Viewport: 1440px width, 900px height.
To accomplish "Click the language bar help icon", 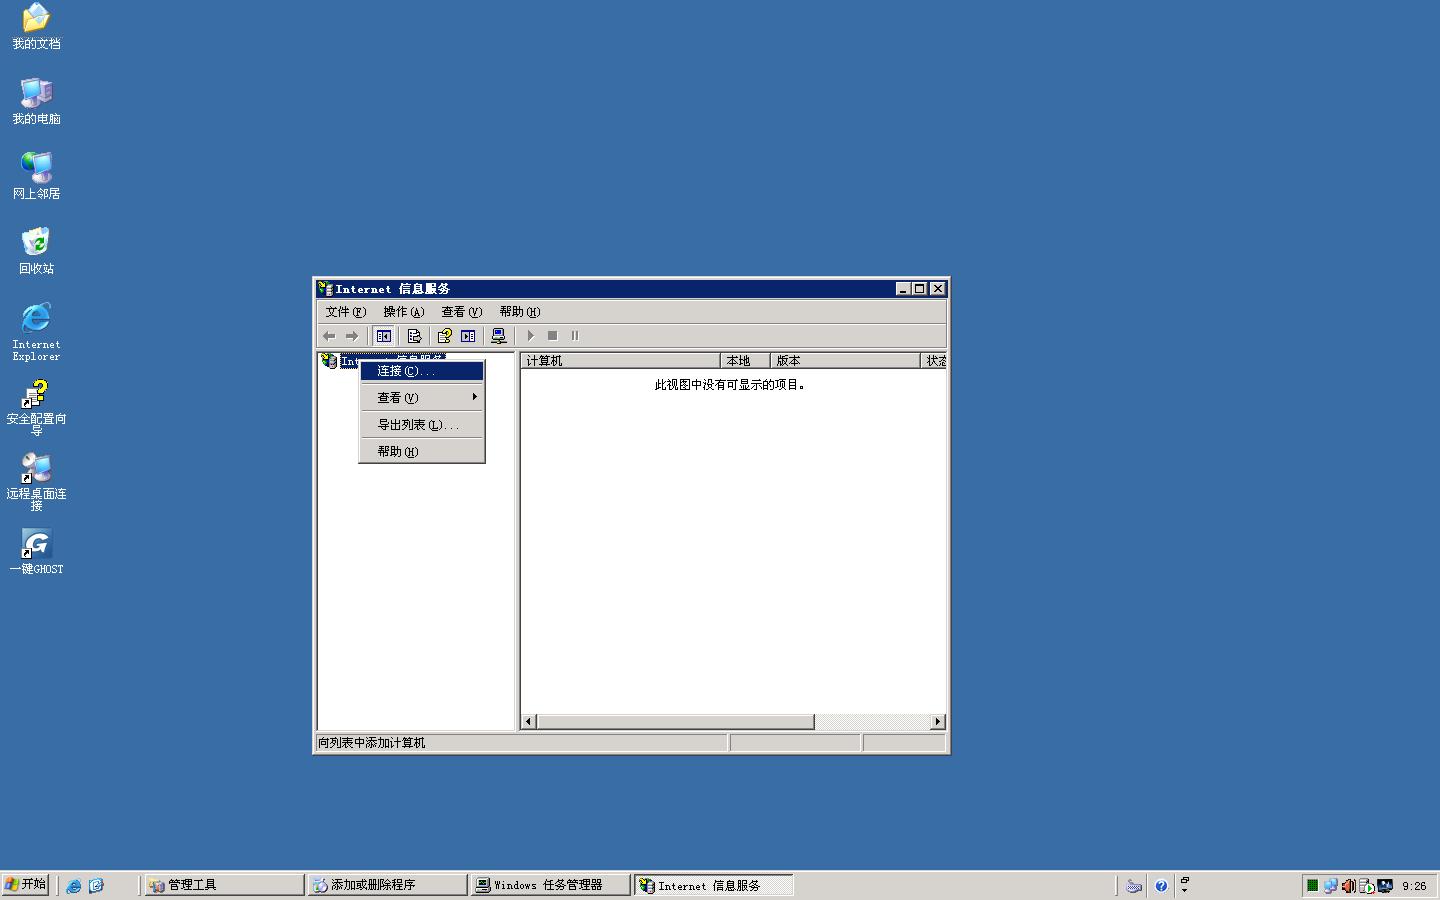I will pyautogui.click(x=1161, y=886).
